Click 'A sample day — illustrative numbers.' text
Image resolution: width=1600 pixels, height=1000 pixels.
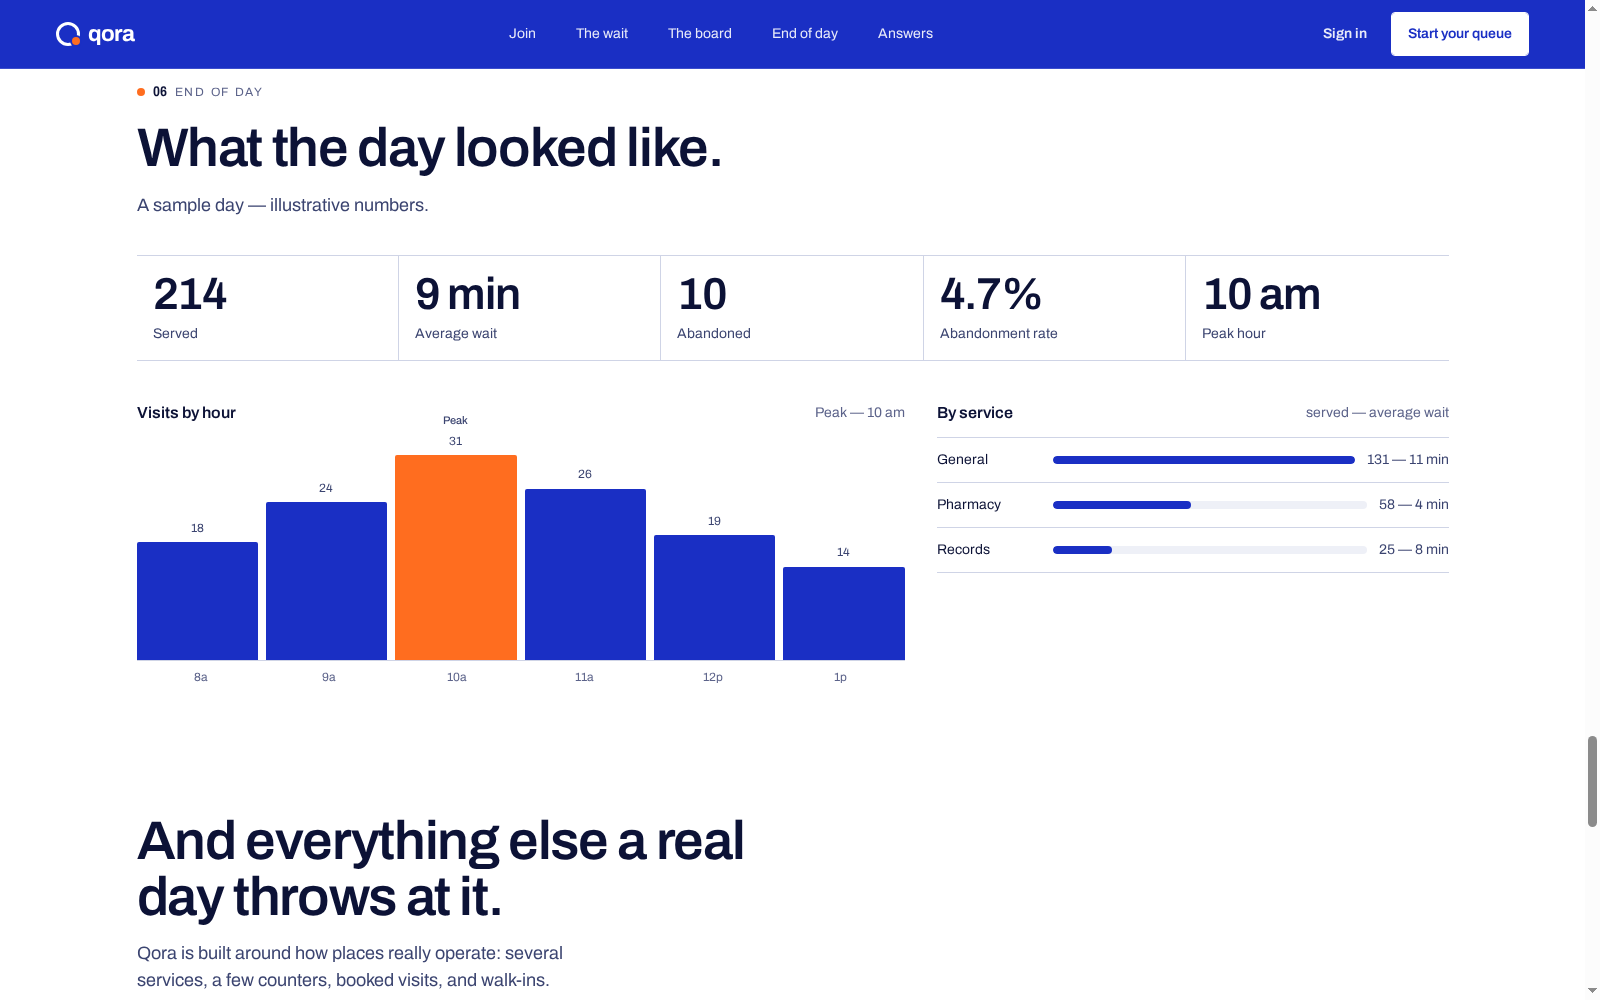click(x=283, y=205)
